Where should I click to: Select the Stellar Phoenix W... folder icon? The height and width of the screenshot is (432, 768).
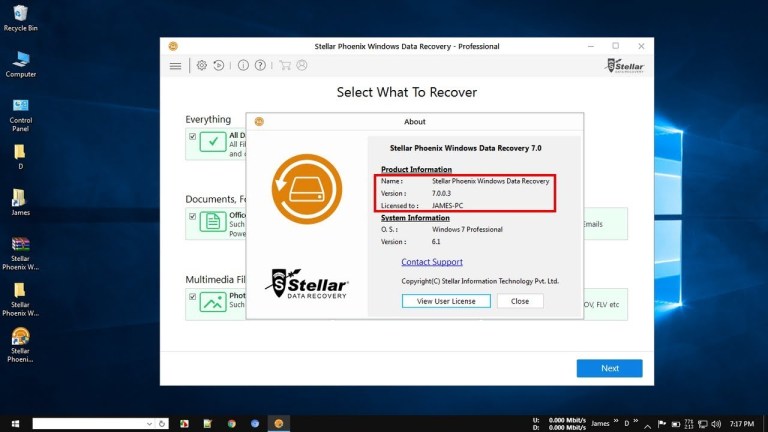tap(20, 299)
